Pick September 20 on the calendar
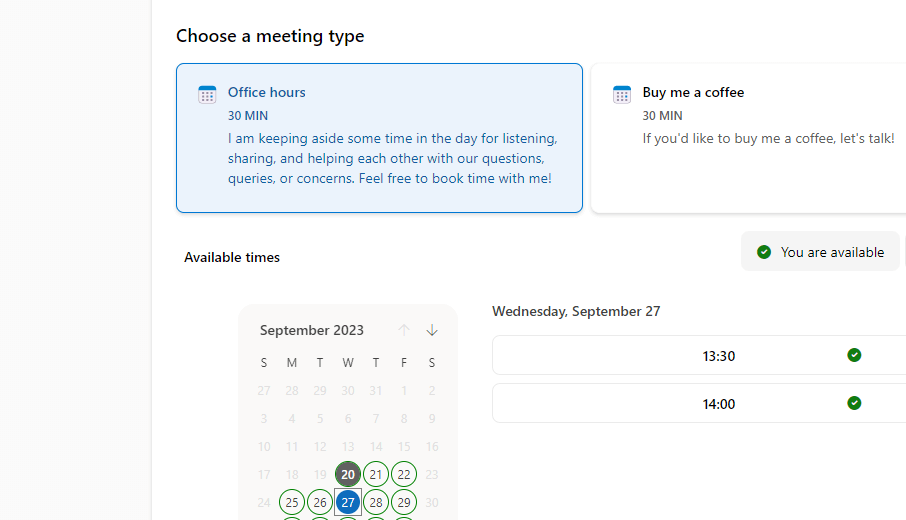The height and width of the screenshot is (520, 906). 348,474
